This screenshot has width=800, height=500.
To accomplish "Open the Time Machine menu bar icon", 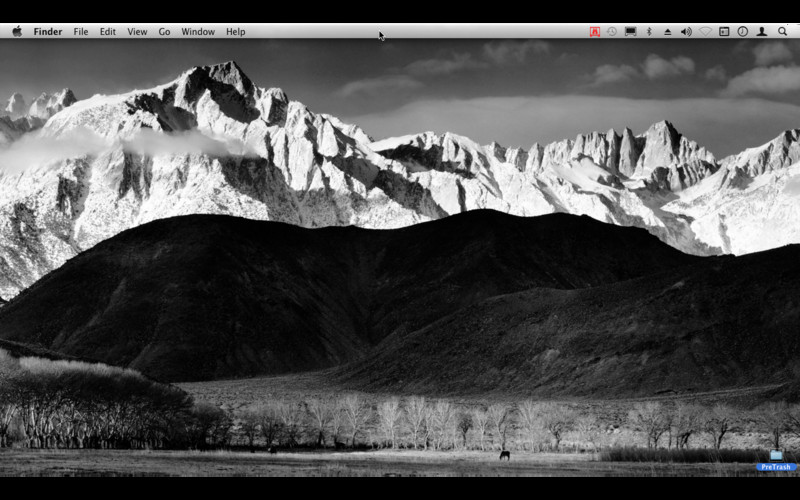I will tap(612, 32).
